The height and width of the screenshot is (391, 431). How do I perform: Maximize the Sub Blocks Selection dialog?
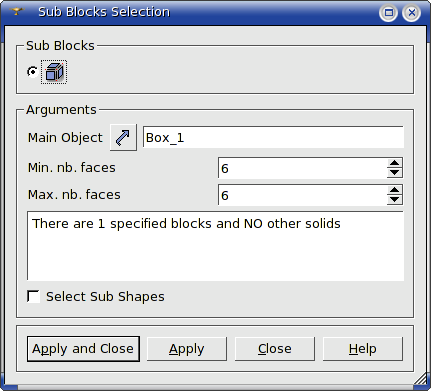point(388,13)
